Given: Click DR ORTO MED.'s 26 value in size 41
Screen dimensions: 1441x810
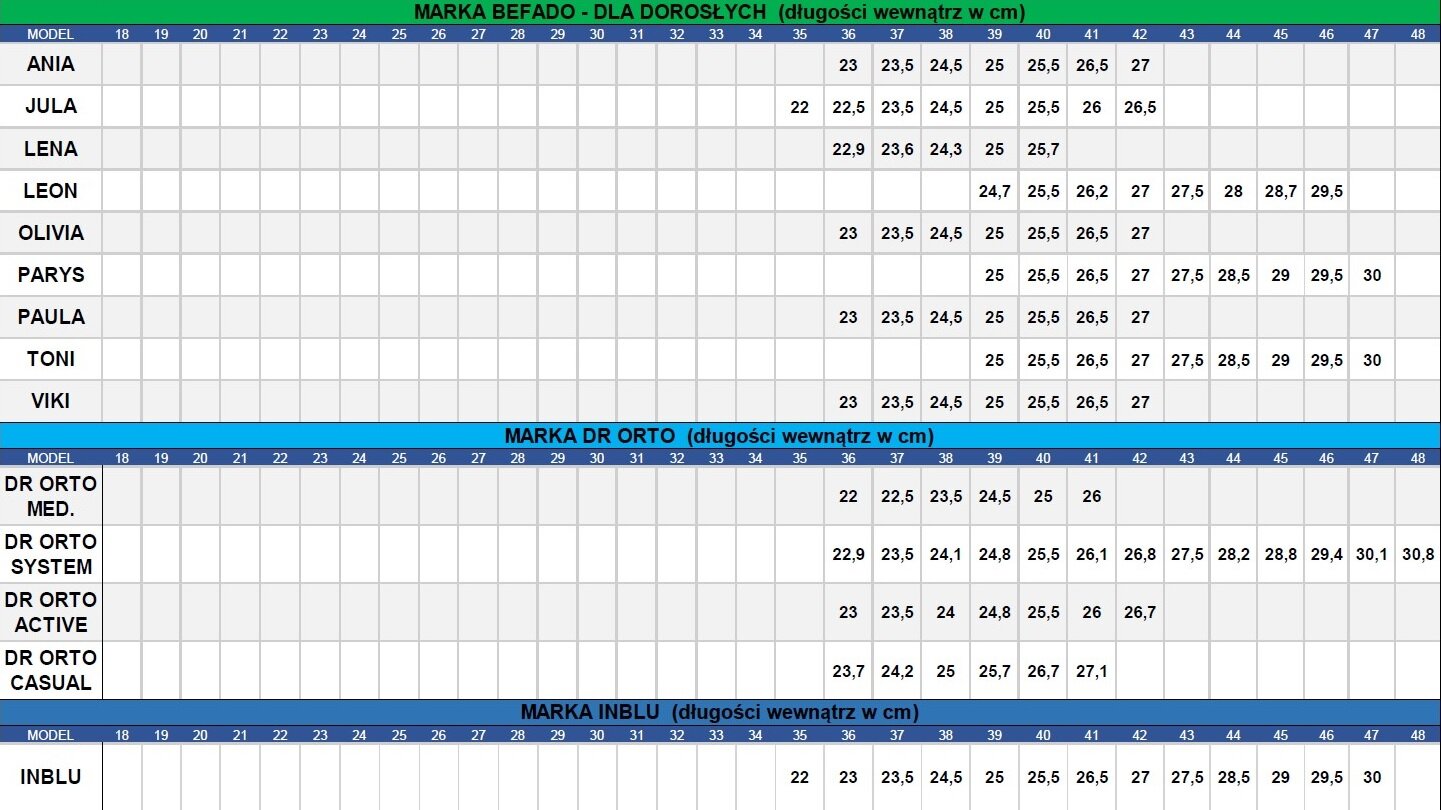Looking at the screenshot, I should click(x=1092, y=496).
